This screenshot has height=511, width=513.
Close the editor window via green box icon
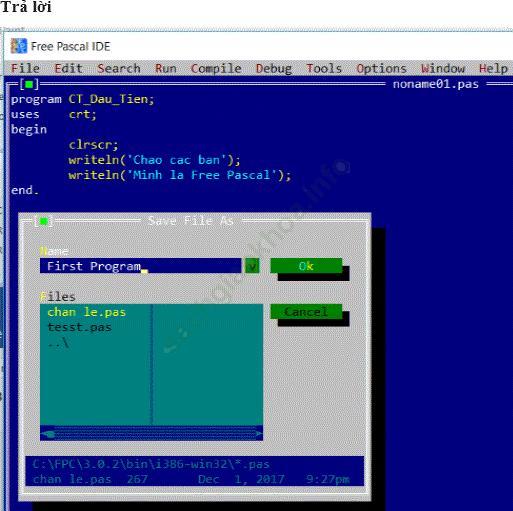point(29,84)
